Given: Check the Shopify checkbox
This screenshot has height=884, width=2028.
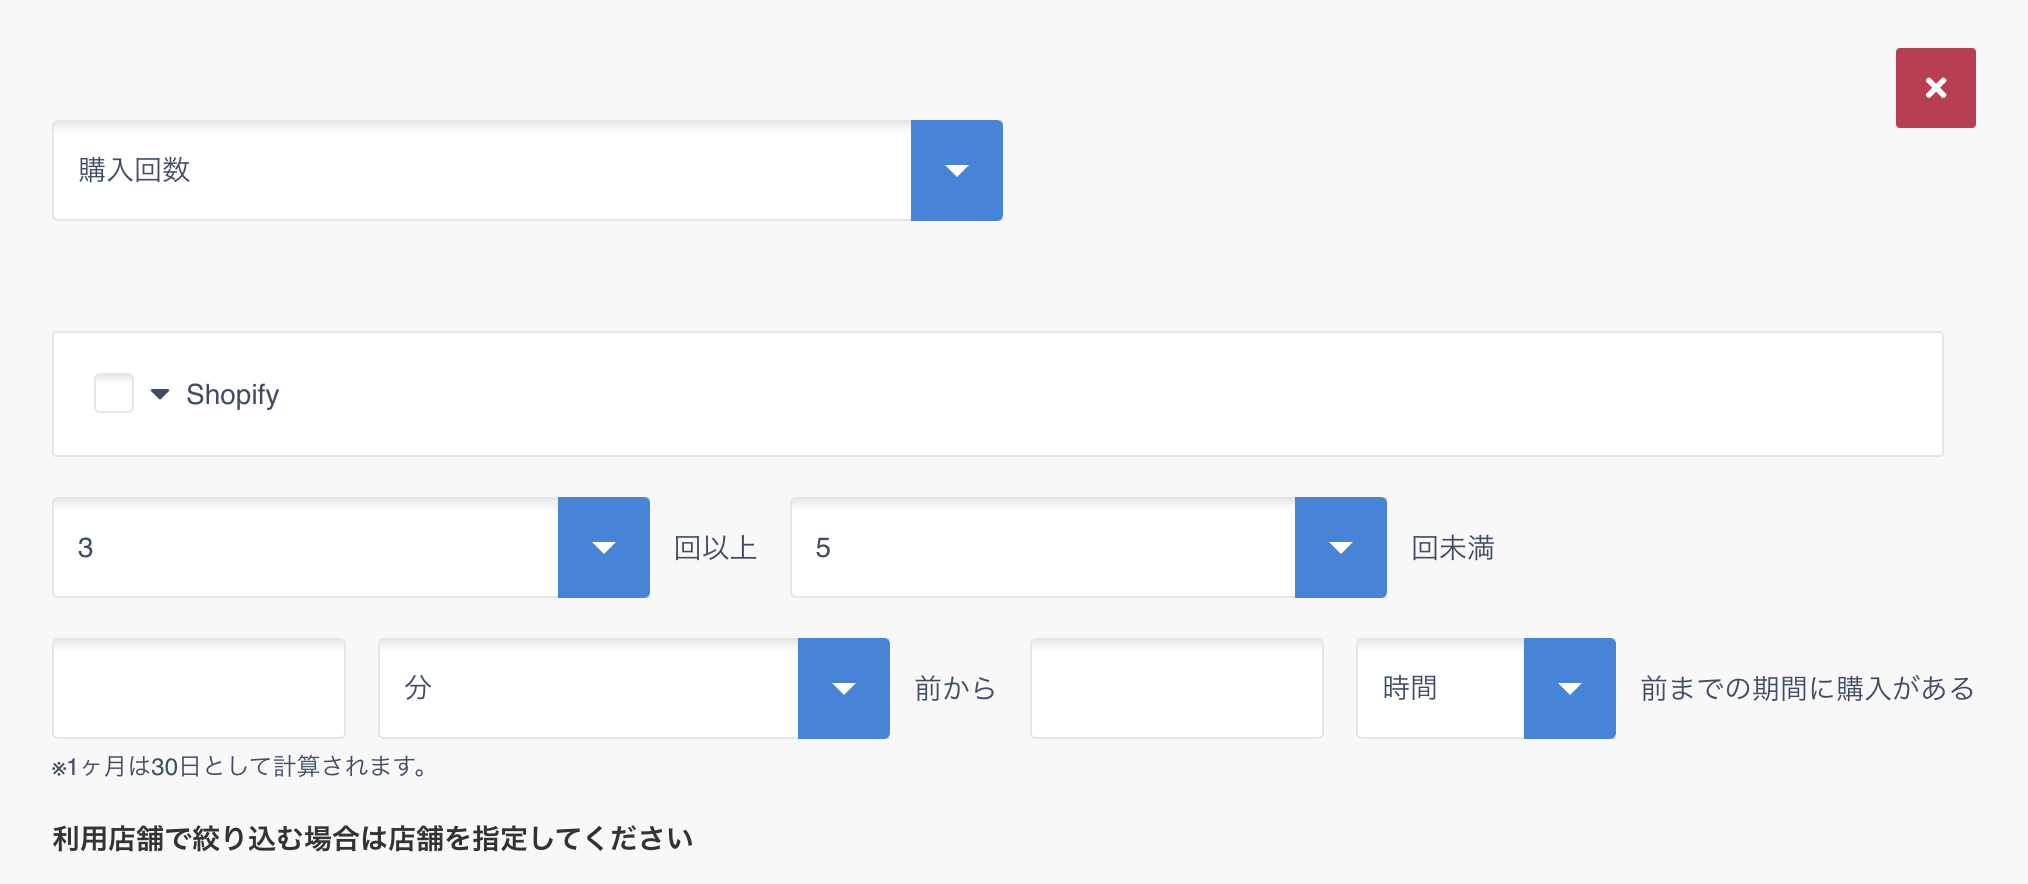Looking at the screenshot, I should pyautogui.click(x=114, y=393).
